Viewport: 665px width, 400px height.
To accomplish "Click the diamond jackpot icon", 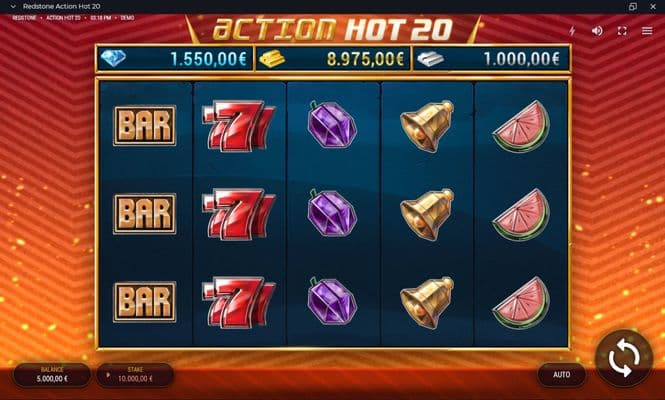I will pos(113,59).
